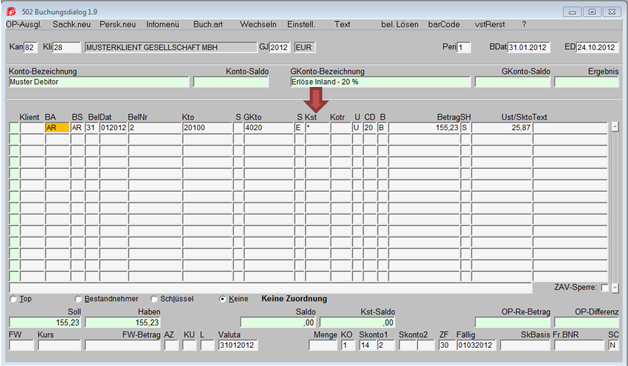The image size is (628, 366).
Task: Select the Bestandnehmer radio button
Action: point(78,299)
